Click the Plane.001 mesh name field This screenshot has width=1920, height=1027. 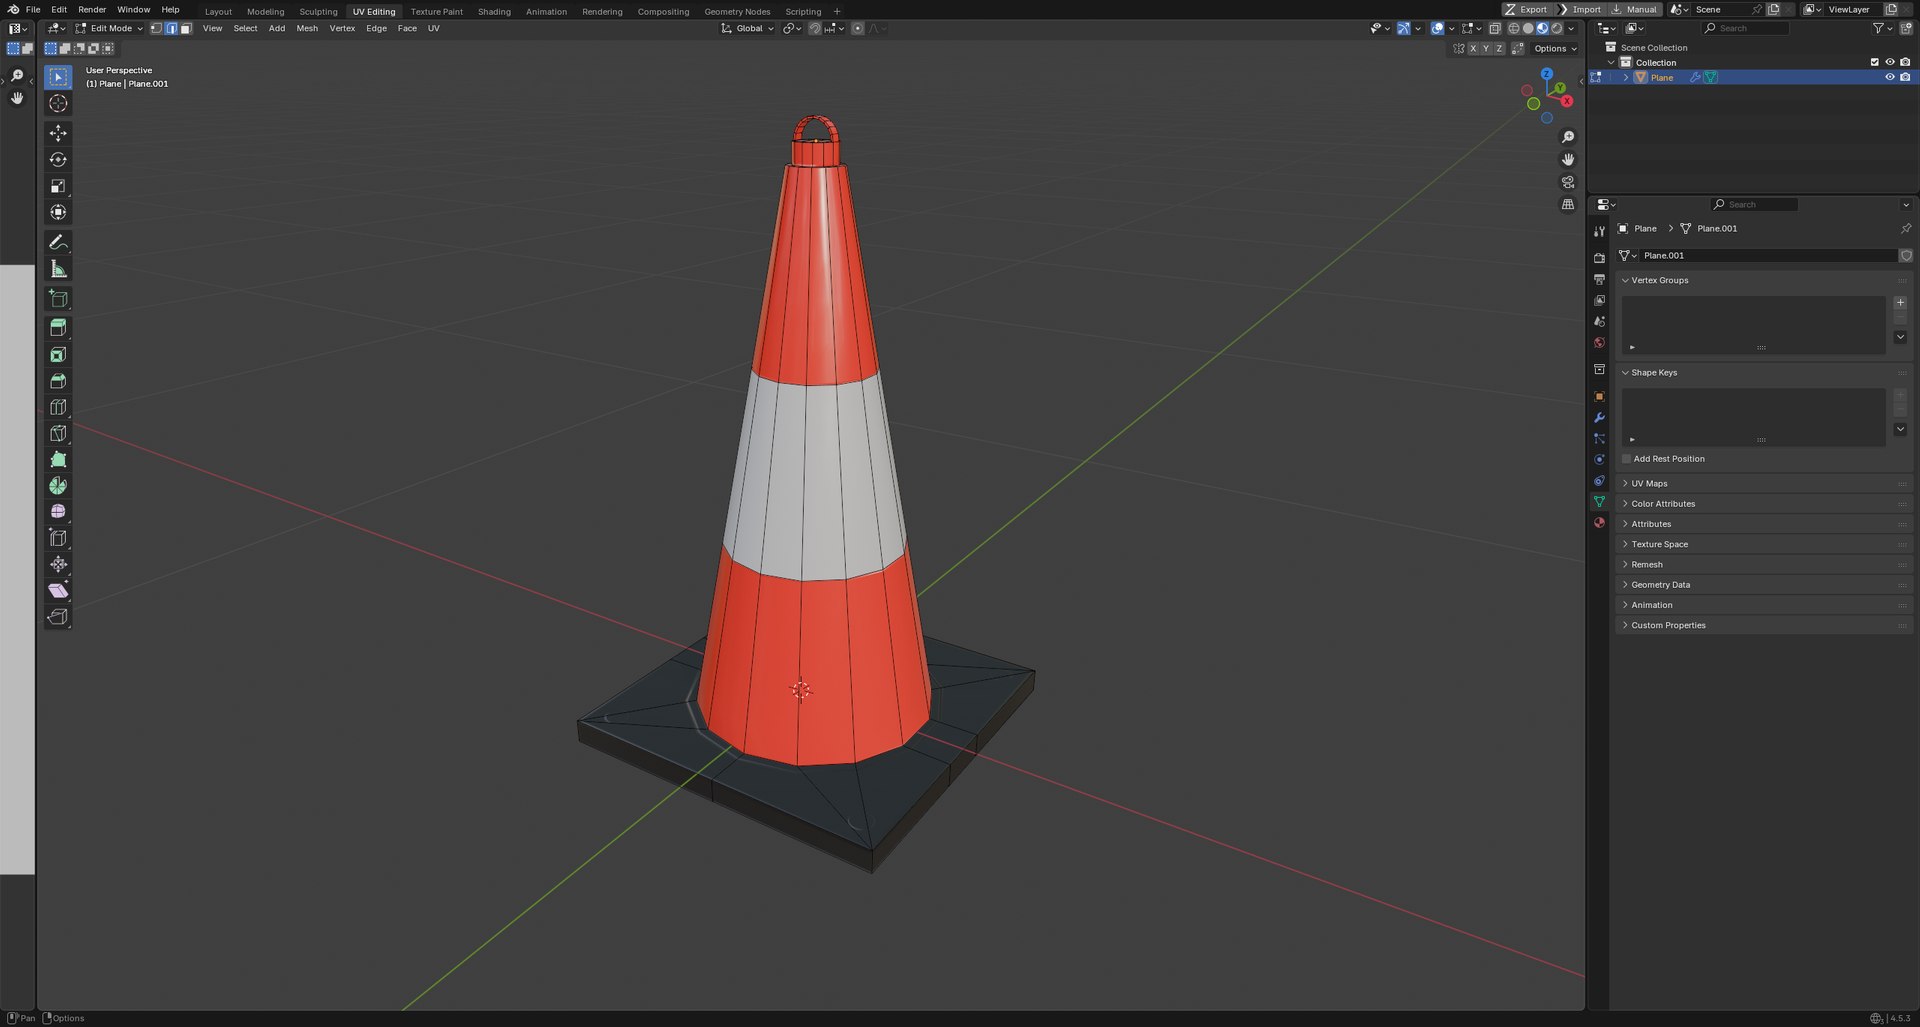pos(1767,255)
